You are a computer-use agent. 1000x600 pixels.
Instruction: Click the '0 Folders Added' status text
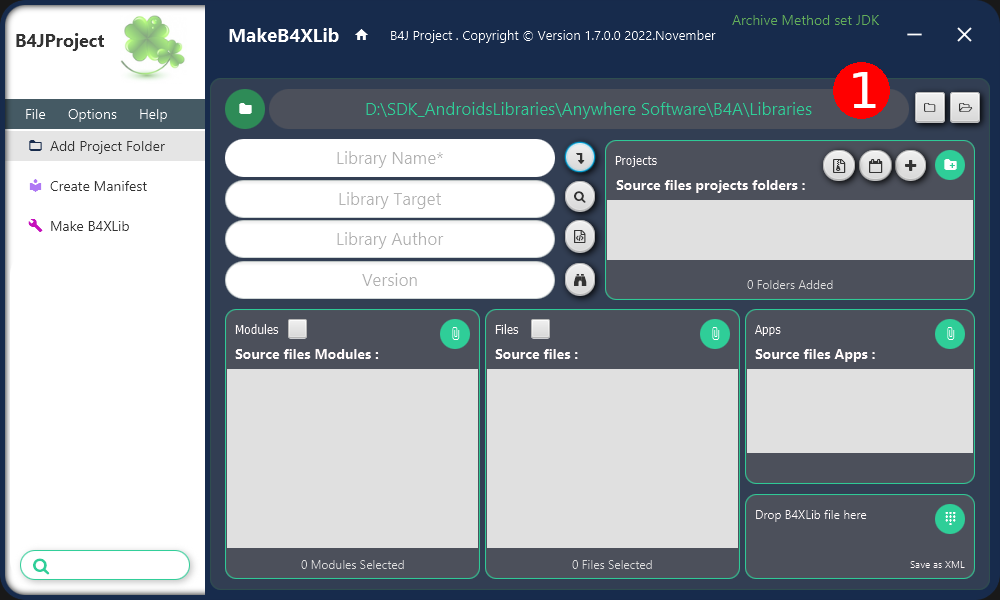[x=790, y=285]
